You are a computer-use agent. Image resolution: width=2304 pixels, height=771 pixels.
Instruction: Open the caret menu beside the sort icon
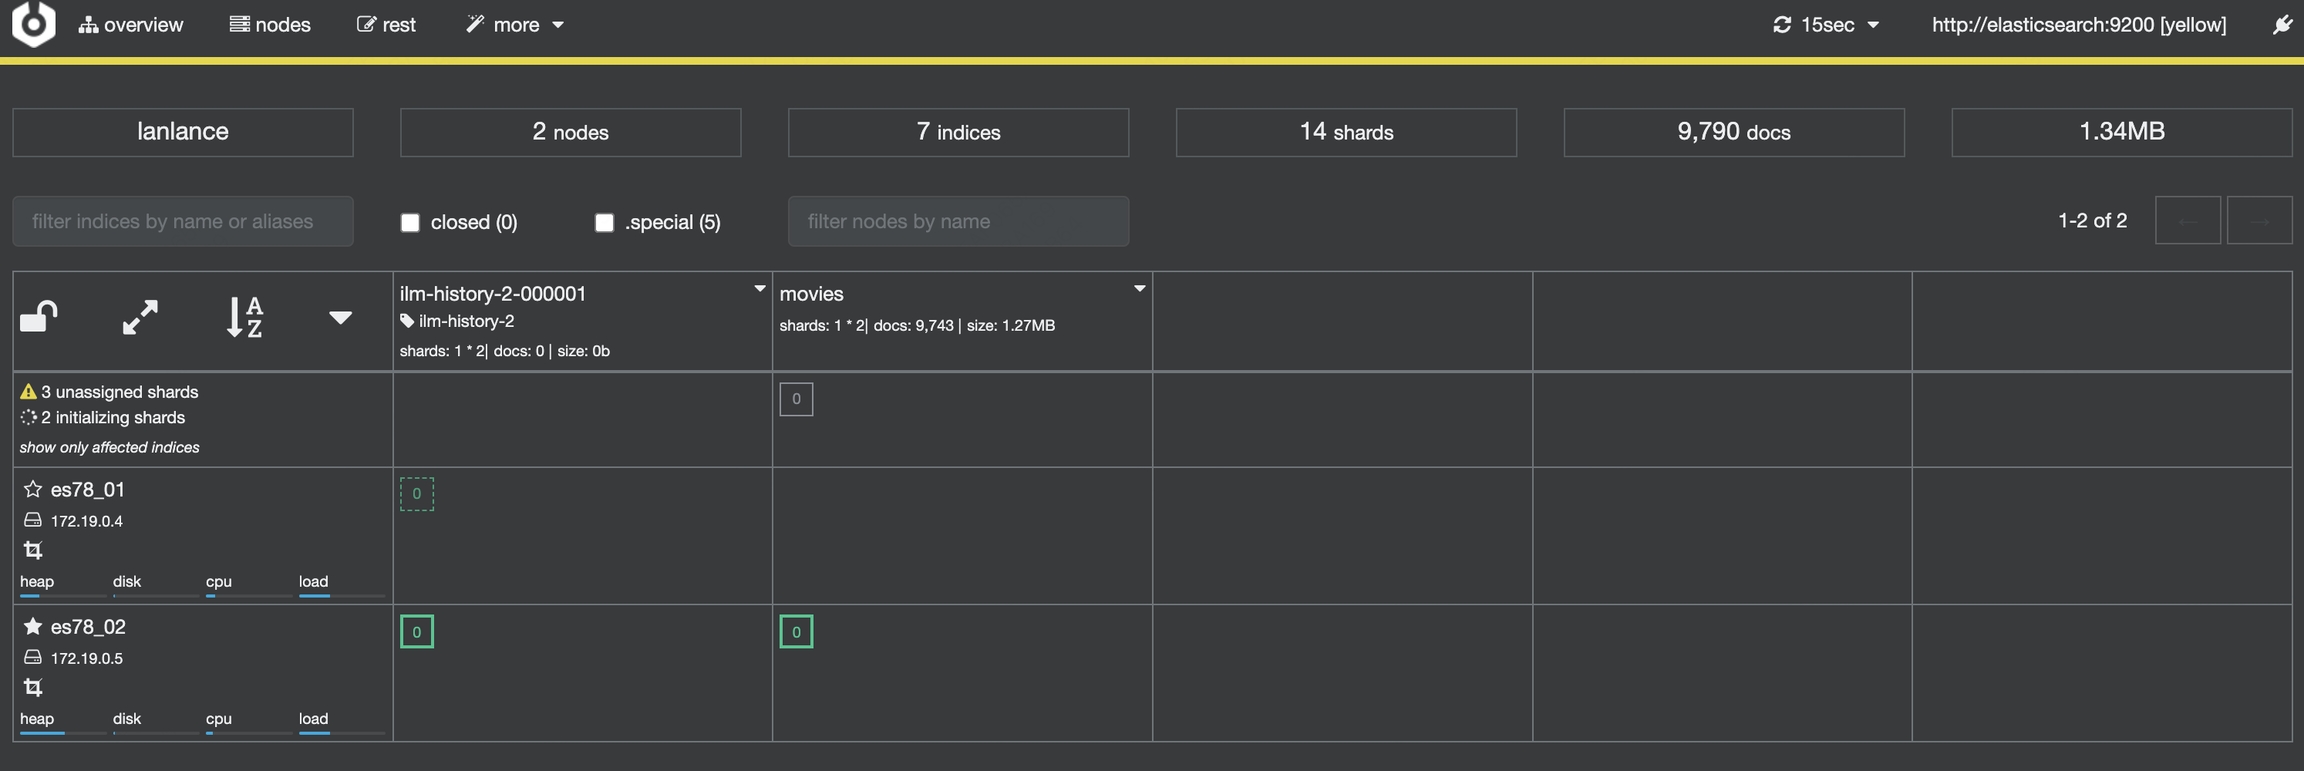coord(340,318)
